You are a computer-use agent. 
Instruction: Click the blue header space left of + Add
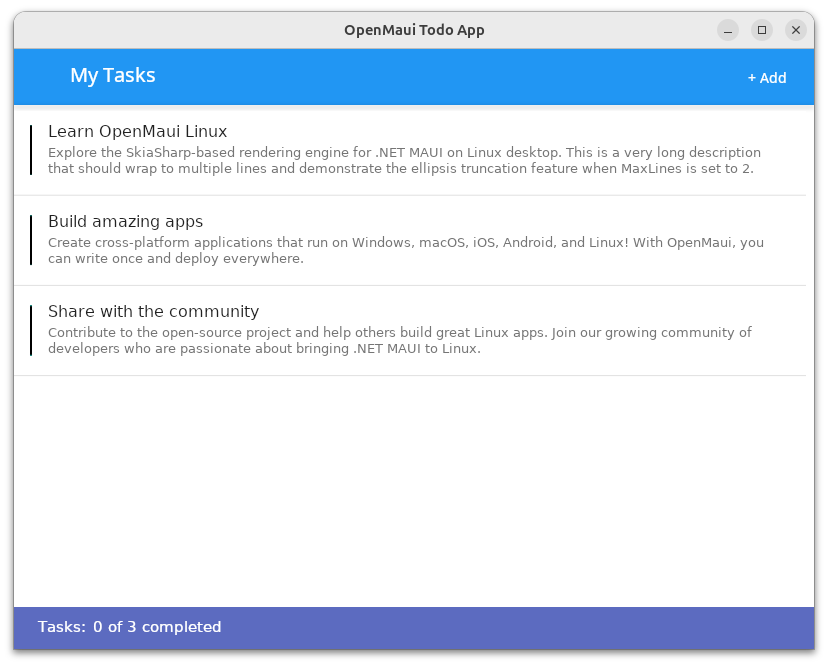pyautogui.click(x=450, y=77)
